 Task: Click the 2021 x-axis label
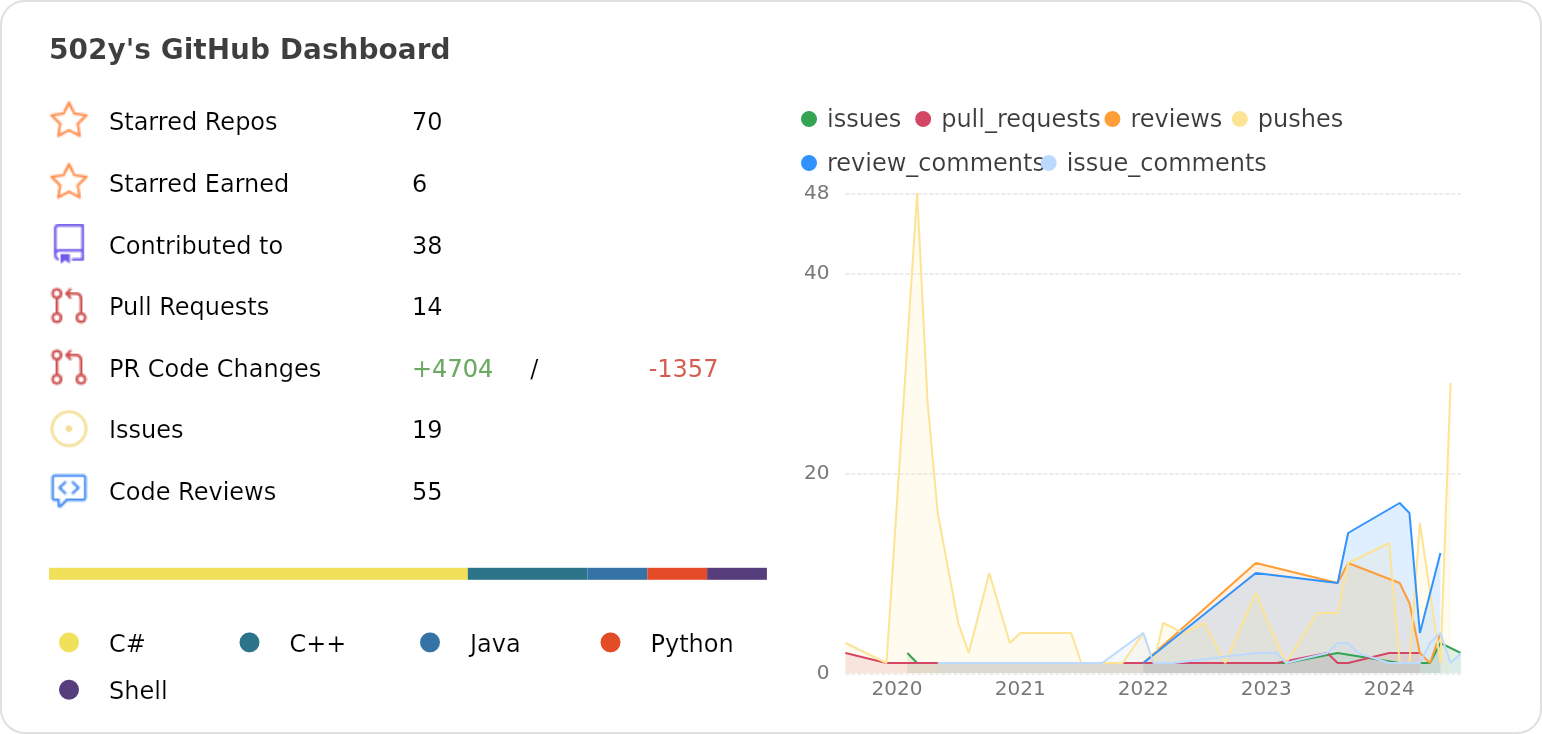coord(1020,689)
